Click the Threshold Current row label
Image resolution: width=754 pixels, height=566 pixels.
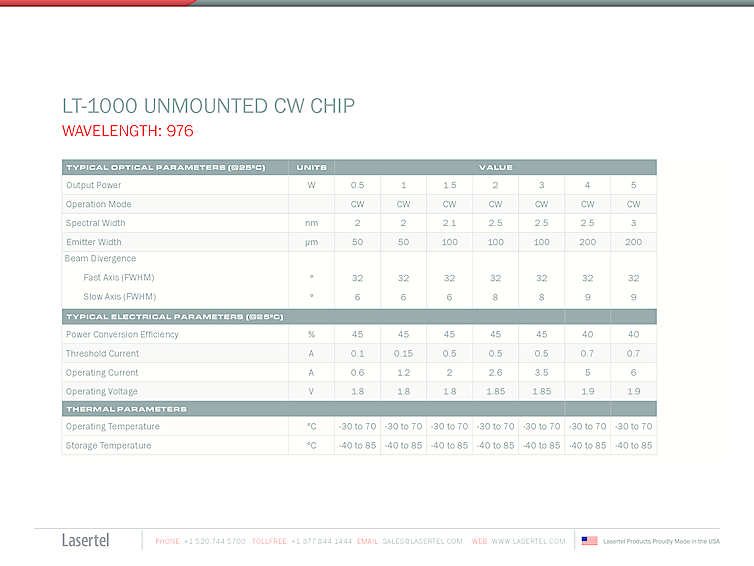[102, 354]
